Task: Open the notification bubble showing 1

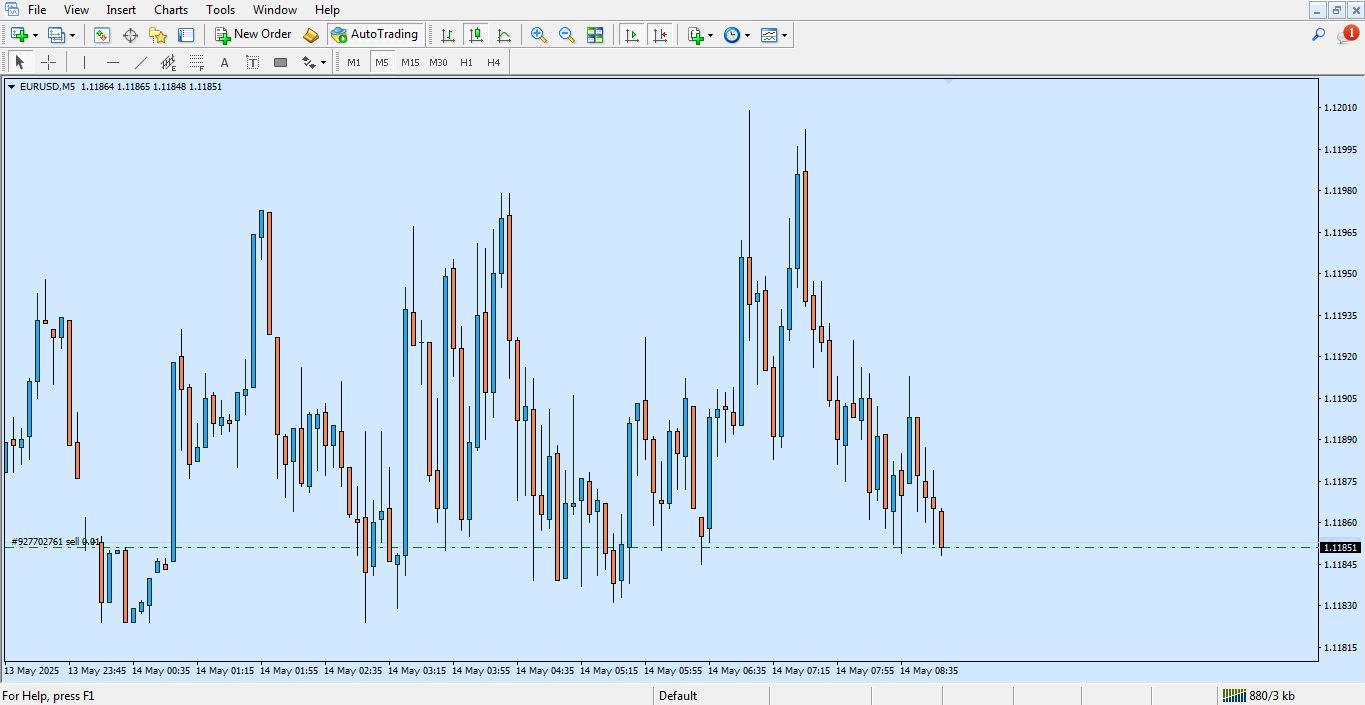Action: pos(1347,34)
